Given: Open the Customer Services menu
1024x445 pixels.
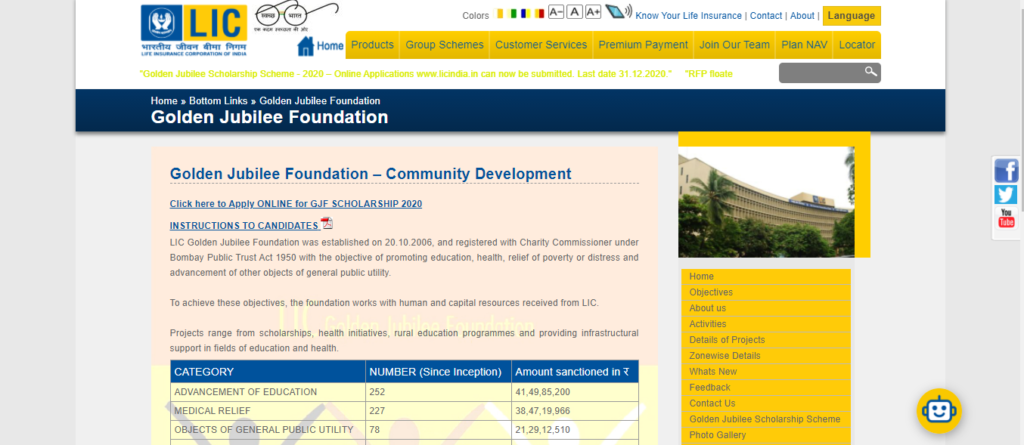Looking at the screenshot, I should tap(541, 45).
